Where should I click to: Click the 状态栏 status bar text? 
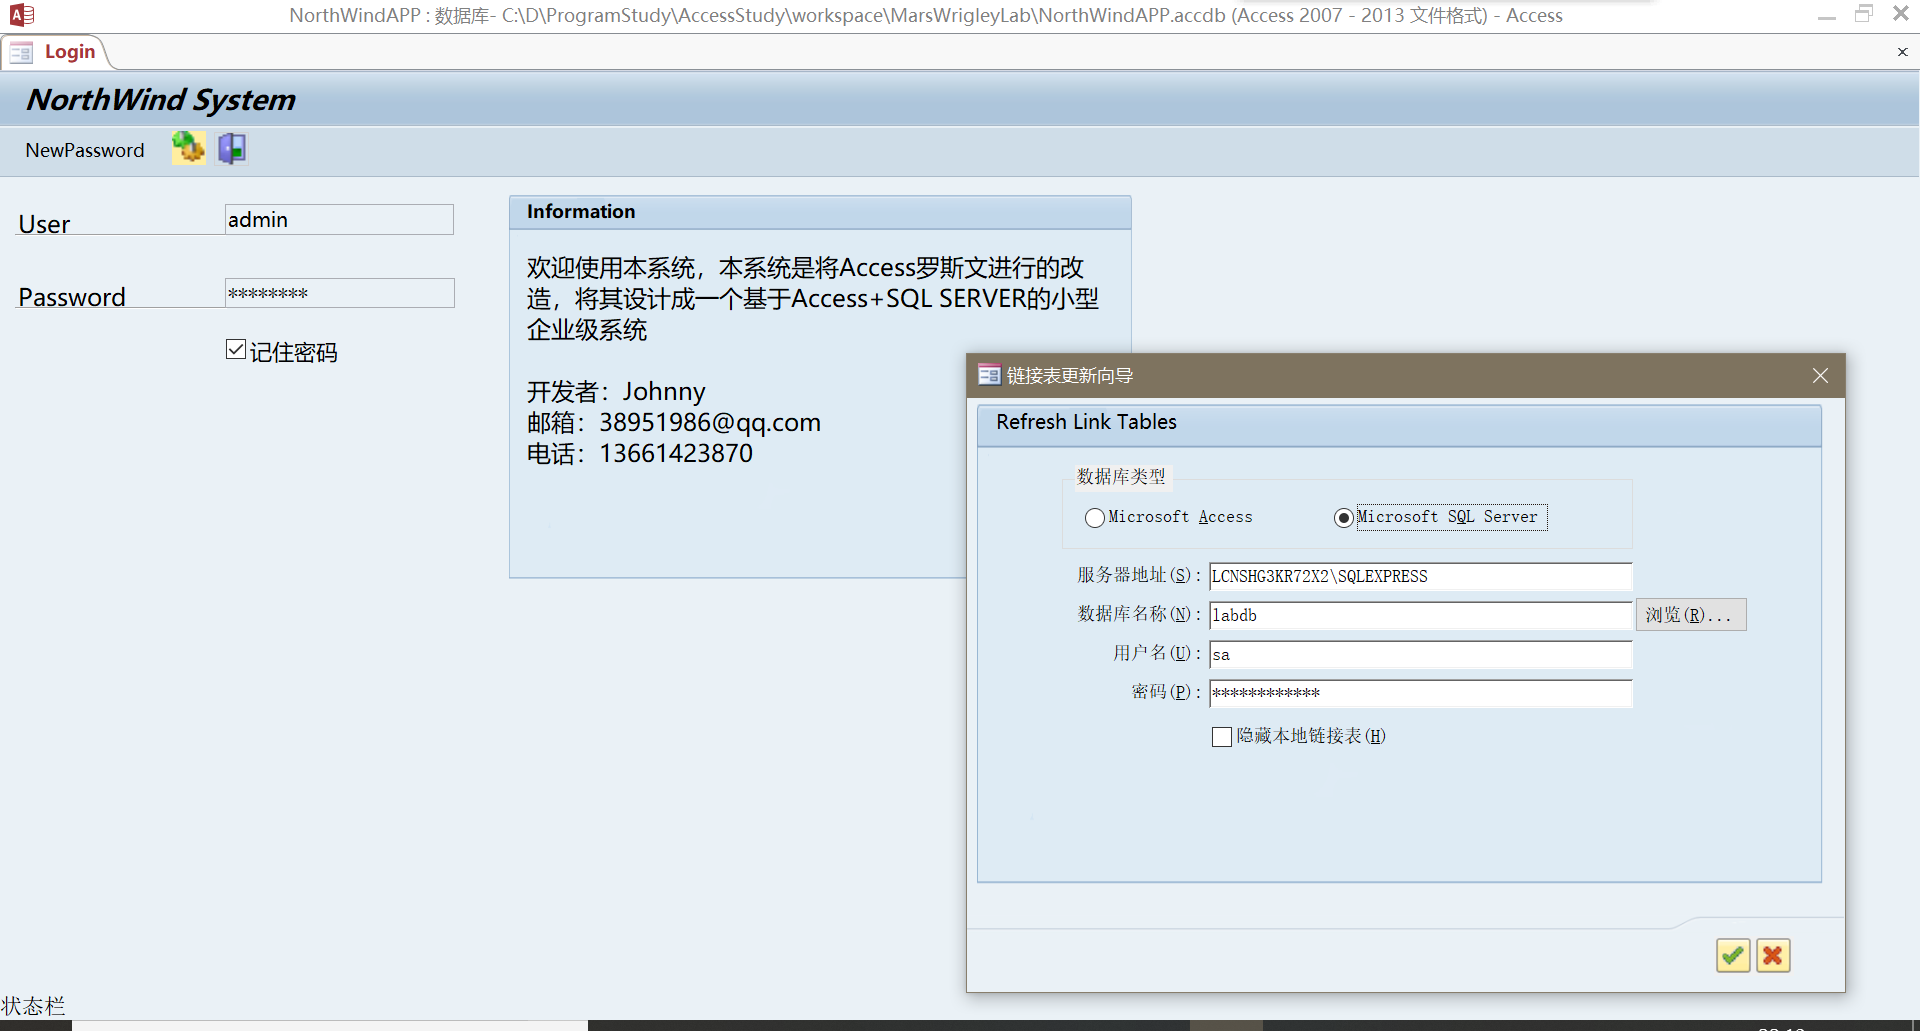point(33,1006)
